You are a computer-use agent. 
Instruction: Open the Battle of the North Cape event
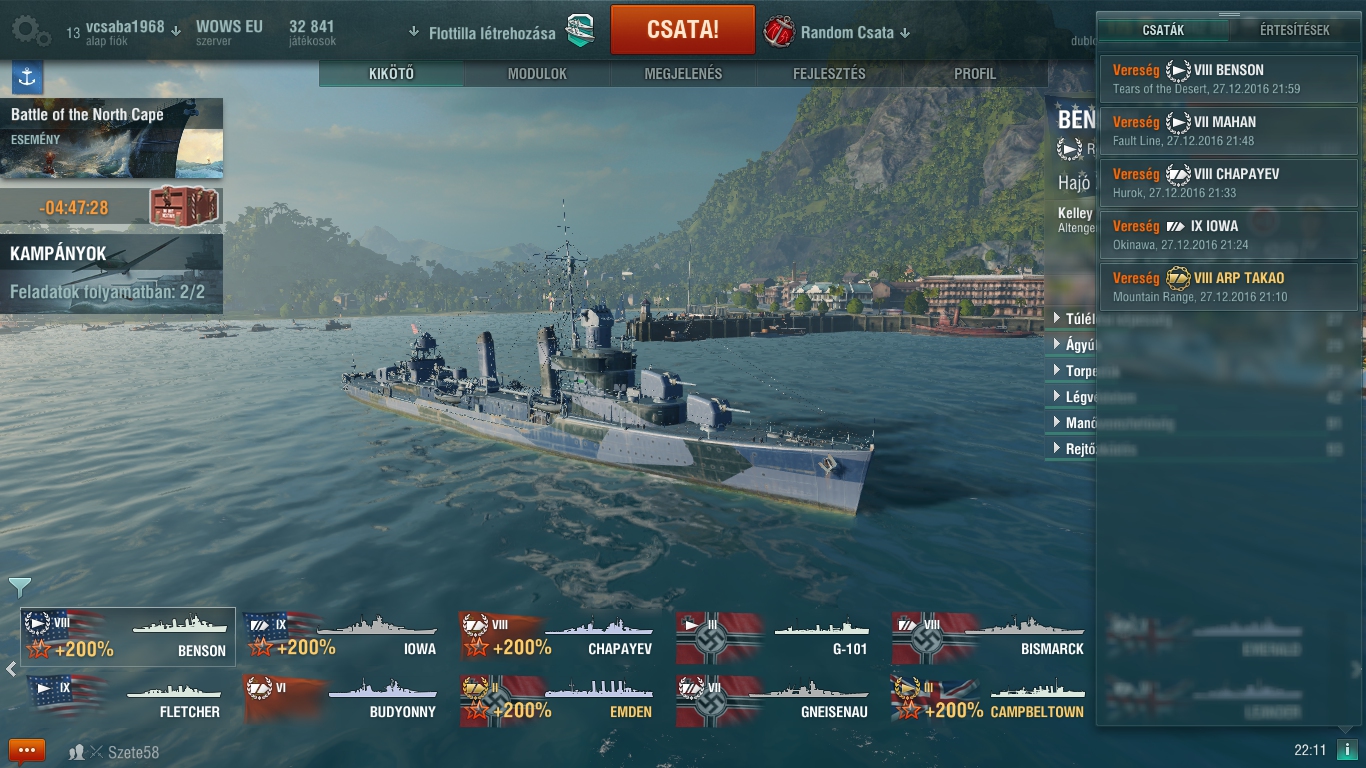(111, 138)
